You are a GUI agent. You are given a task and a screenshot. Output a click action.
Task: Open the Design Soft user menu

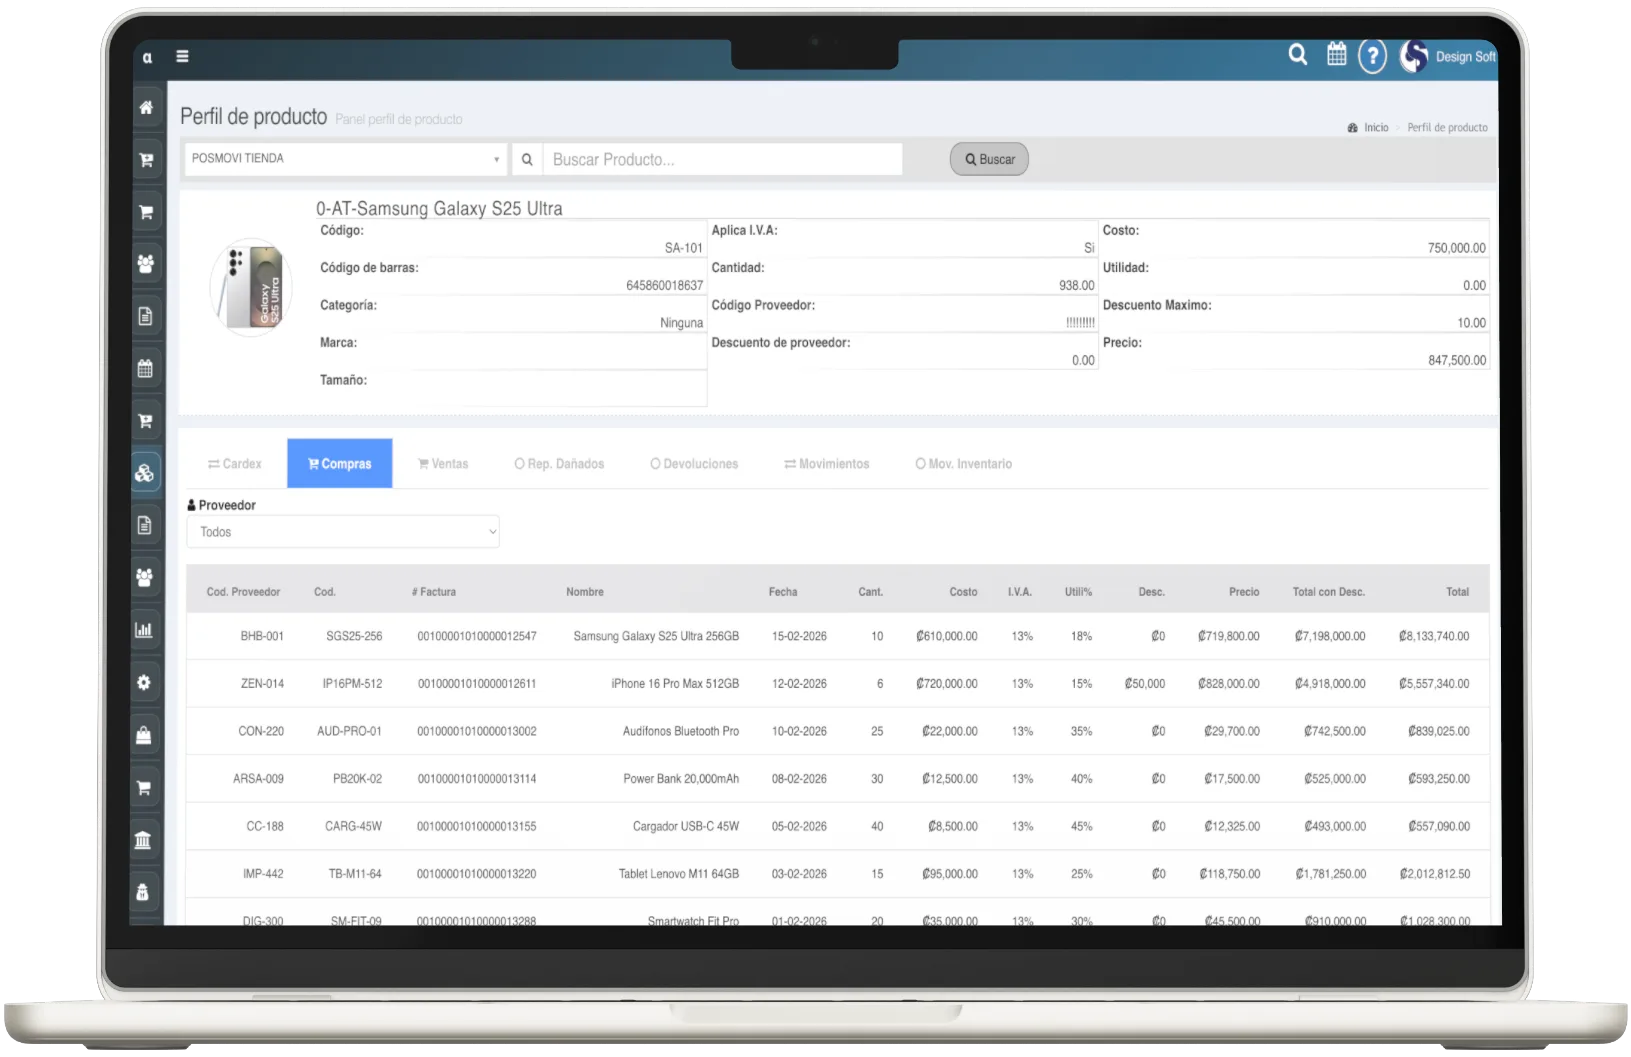[x=1449, y=57]
